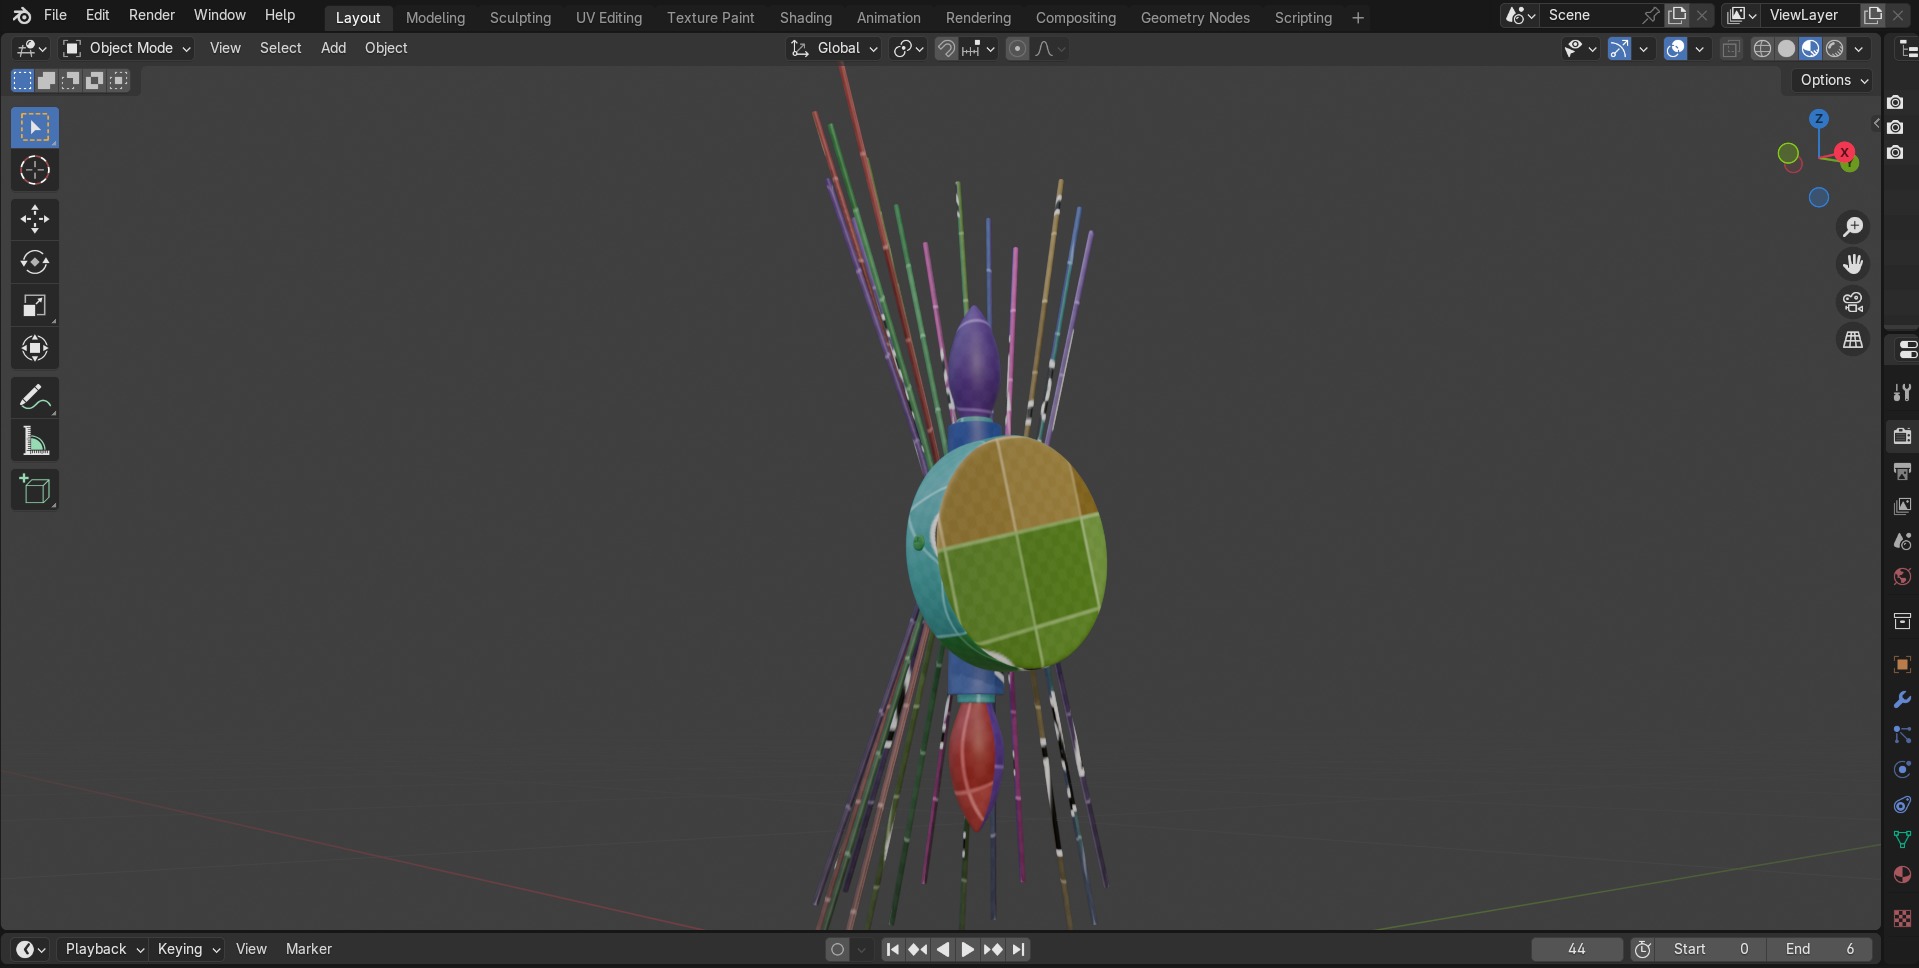
Task: Switch to Geometry Nodes workspace tab
Action: [1195, 18]
